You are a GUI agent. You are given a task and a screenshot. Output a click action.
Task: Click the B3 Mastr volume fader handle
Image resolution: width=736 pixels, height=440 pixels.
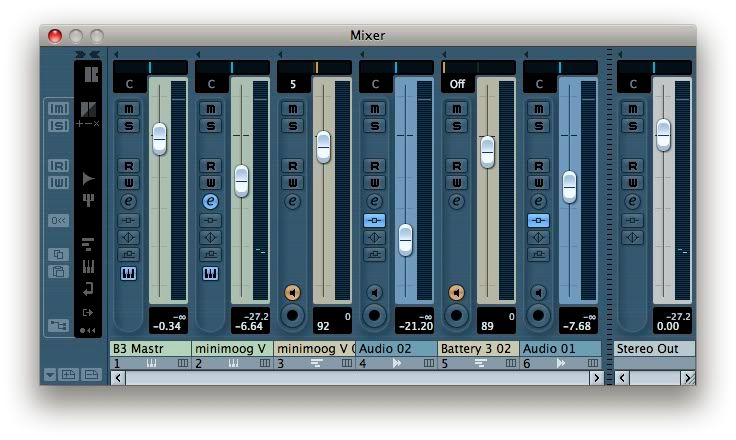tap(160, 139)
